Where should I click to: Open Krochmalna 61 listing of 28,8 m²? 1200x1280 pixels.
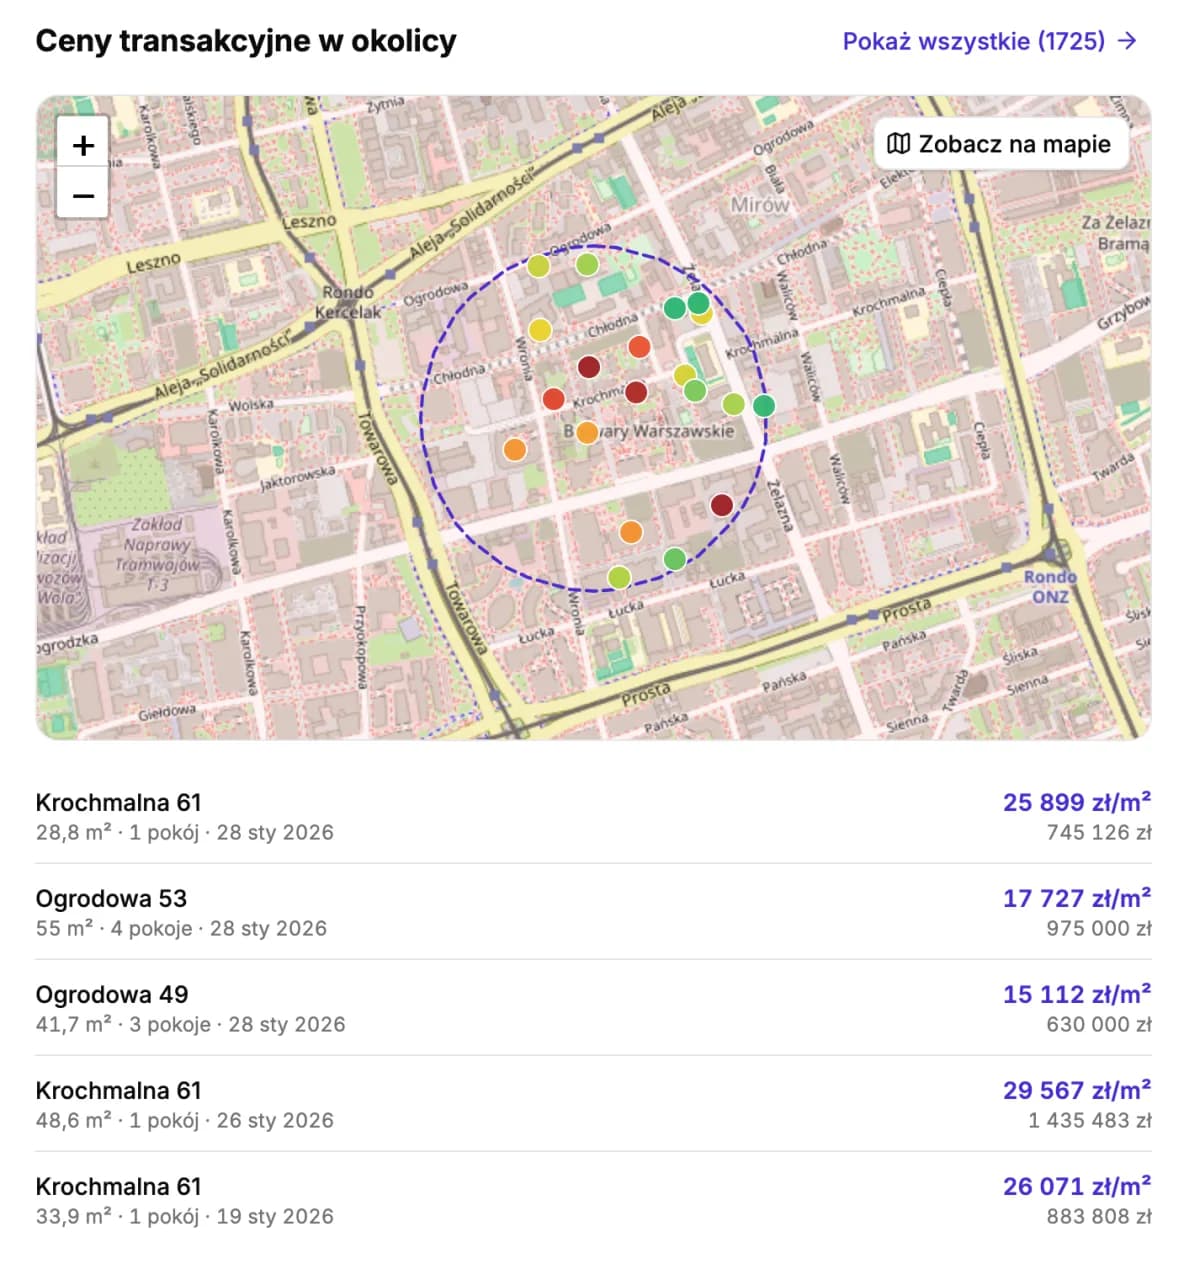coord(593,816)
